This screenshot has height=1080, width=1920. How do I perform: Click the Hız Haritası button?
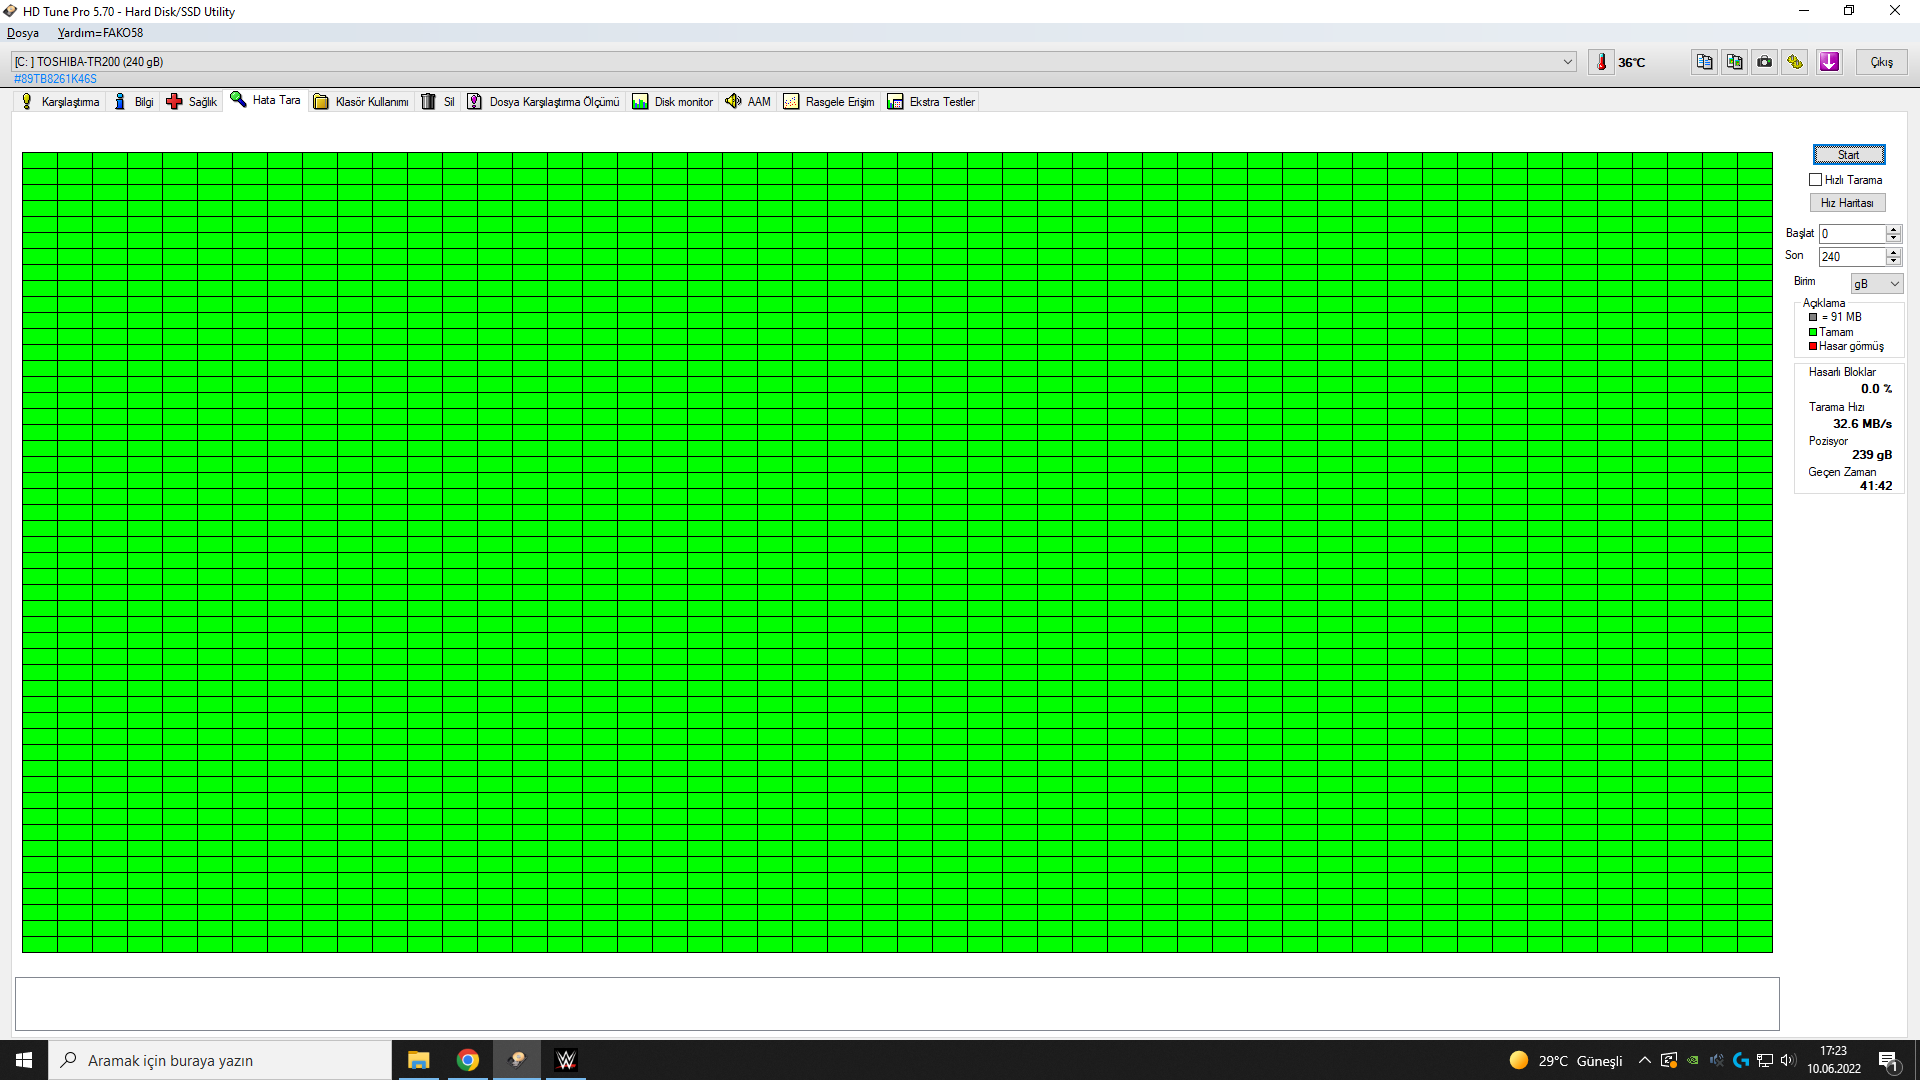[x=1847, y=203]
